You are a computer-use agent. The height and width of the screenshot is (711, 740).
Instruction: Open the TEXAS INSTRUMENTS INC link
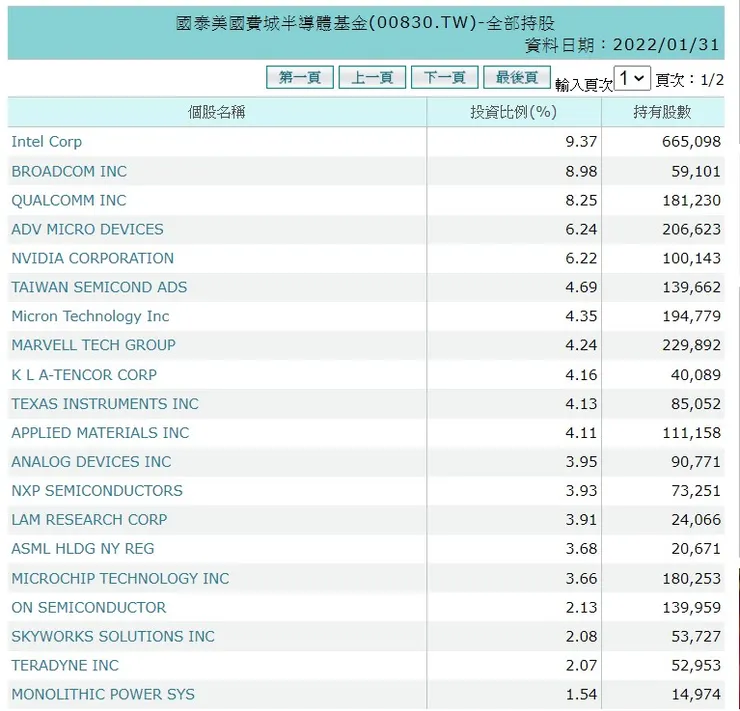(x=105, y=404)
